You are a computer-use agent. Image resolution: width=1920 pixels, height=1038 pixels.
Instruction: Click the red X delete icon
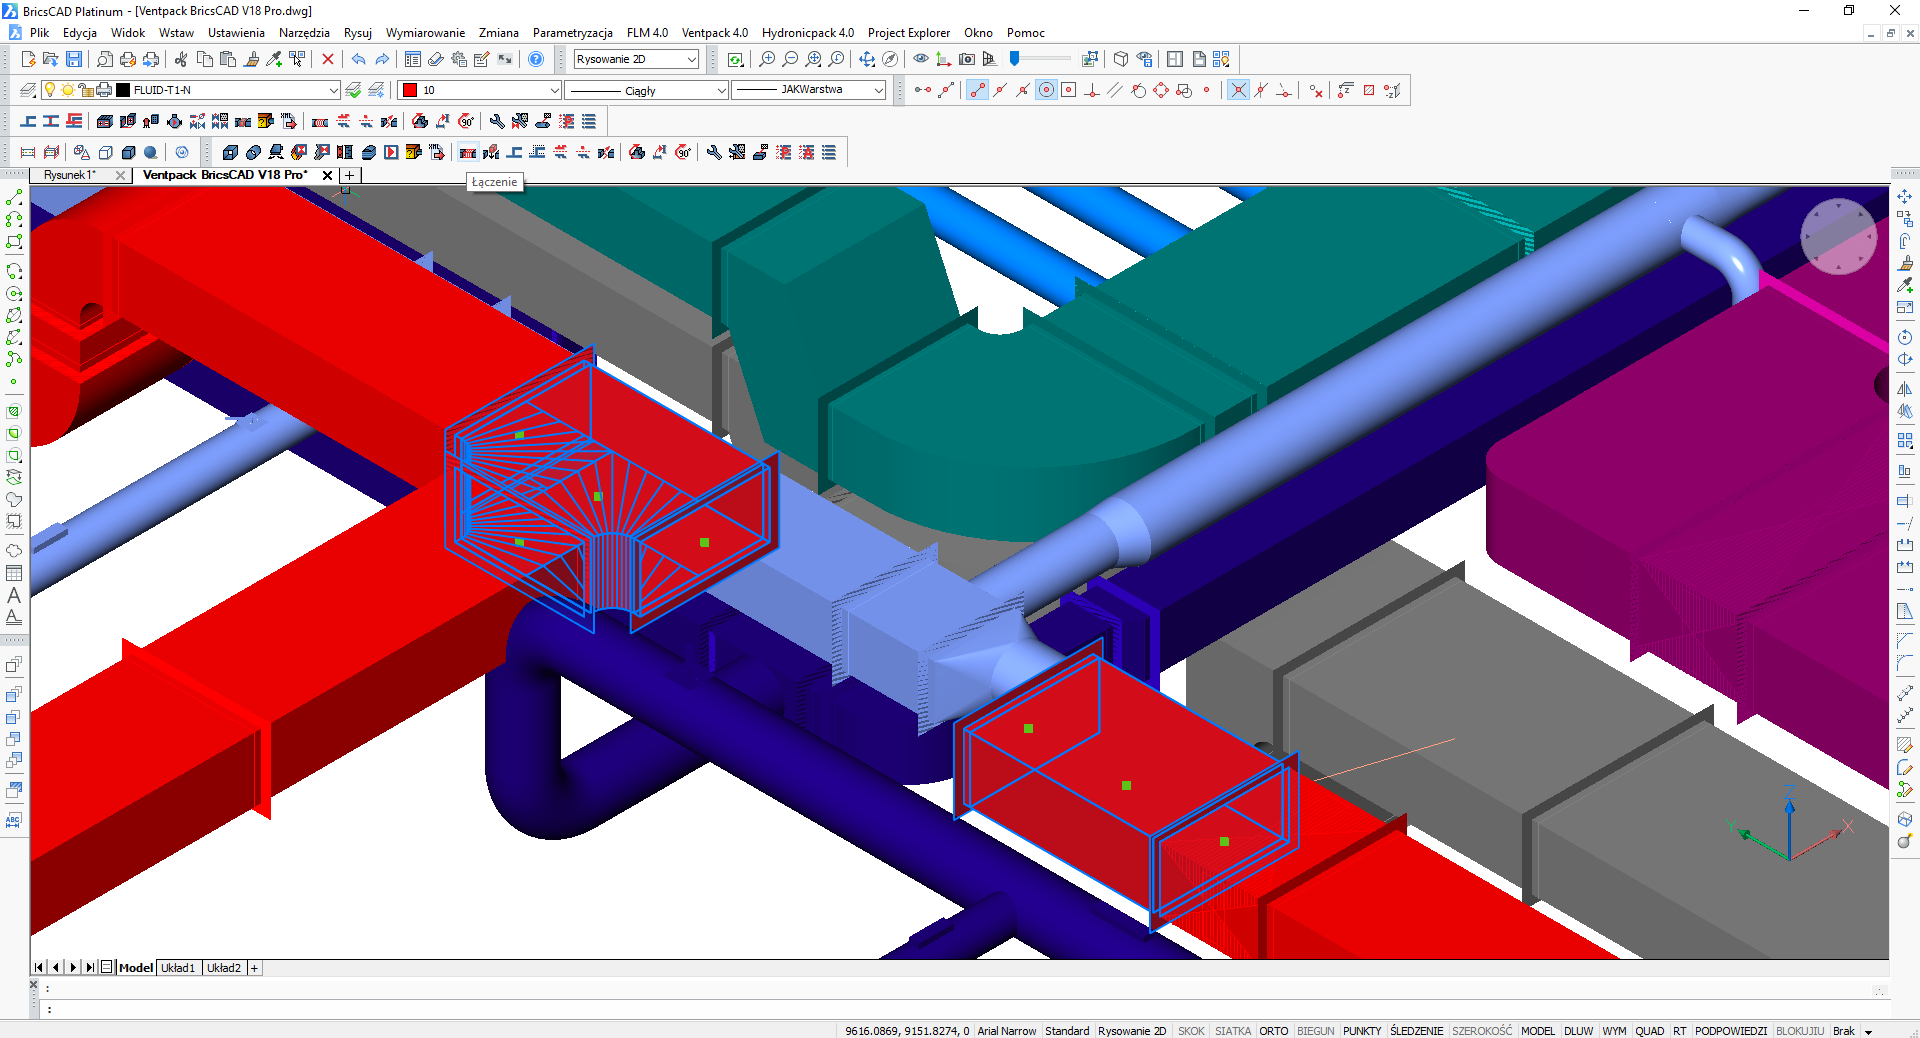click(327, 60)
